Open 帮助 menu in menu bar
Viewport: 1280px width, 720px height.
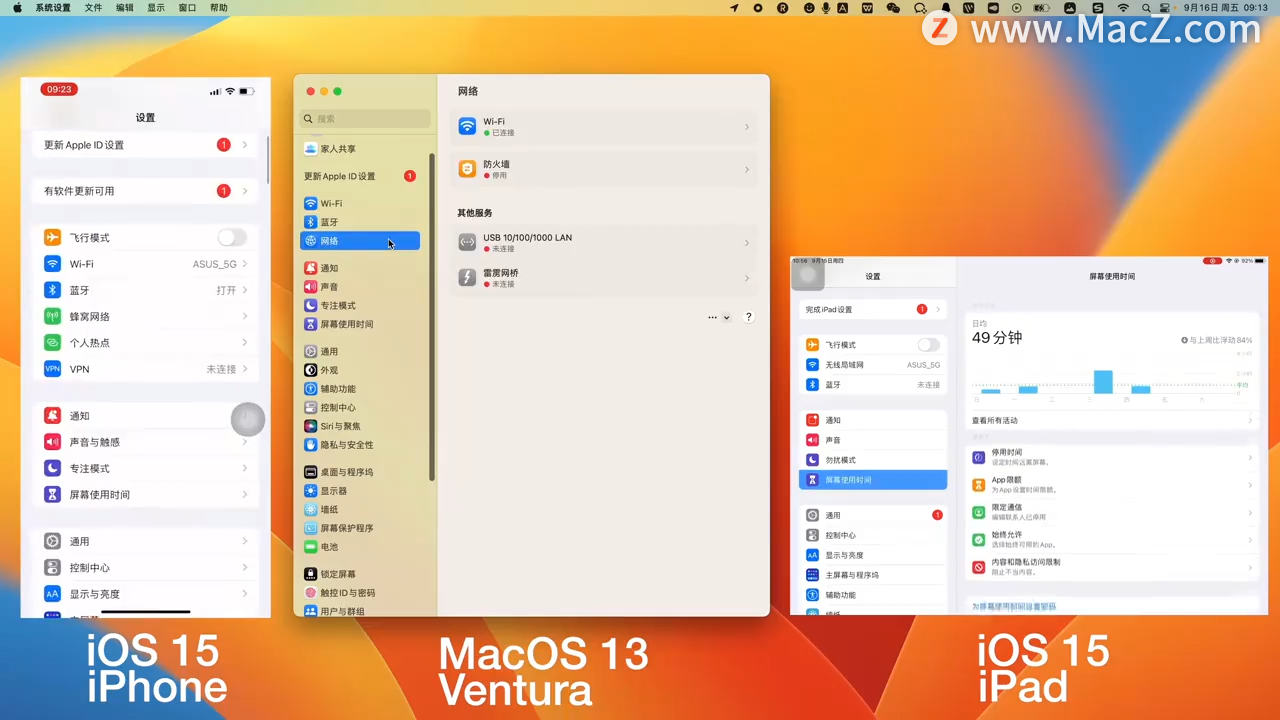(219, 8)
